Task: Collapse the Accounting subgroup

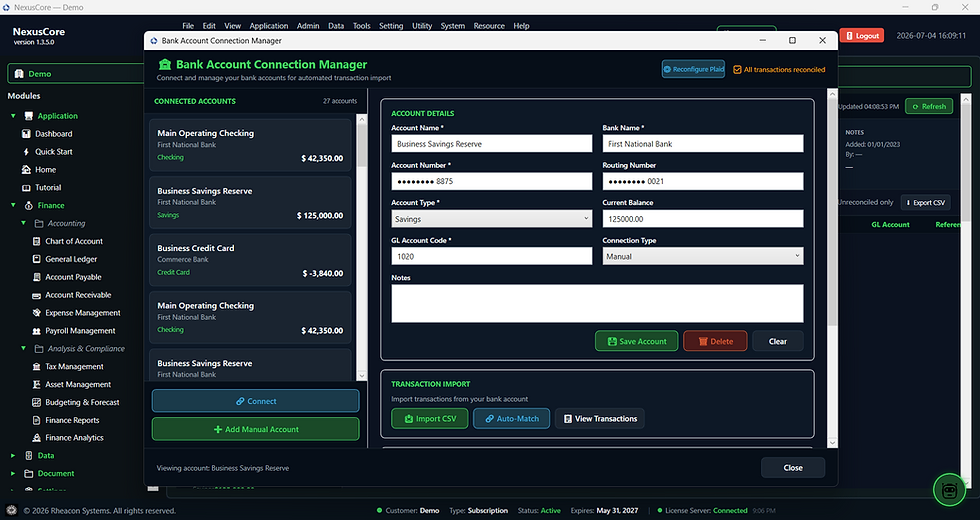Action: 23,223
